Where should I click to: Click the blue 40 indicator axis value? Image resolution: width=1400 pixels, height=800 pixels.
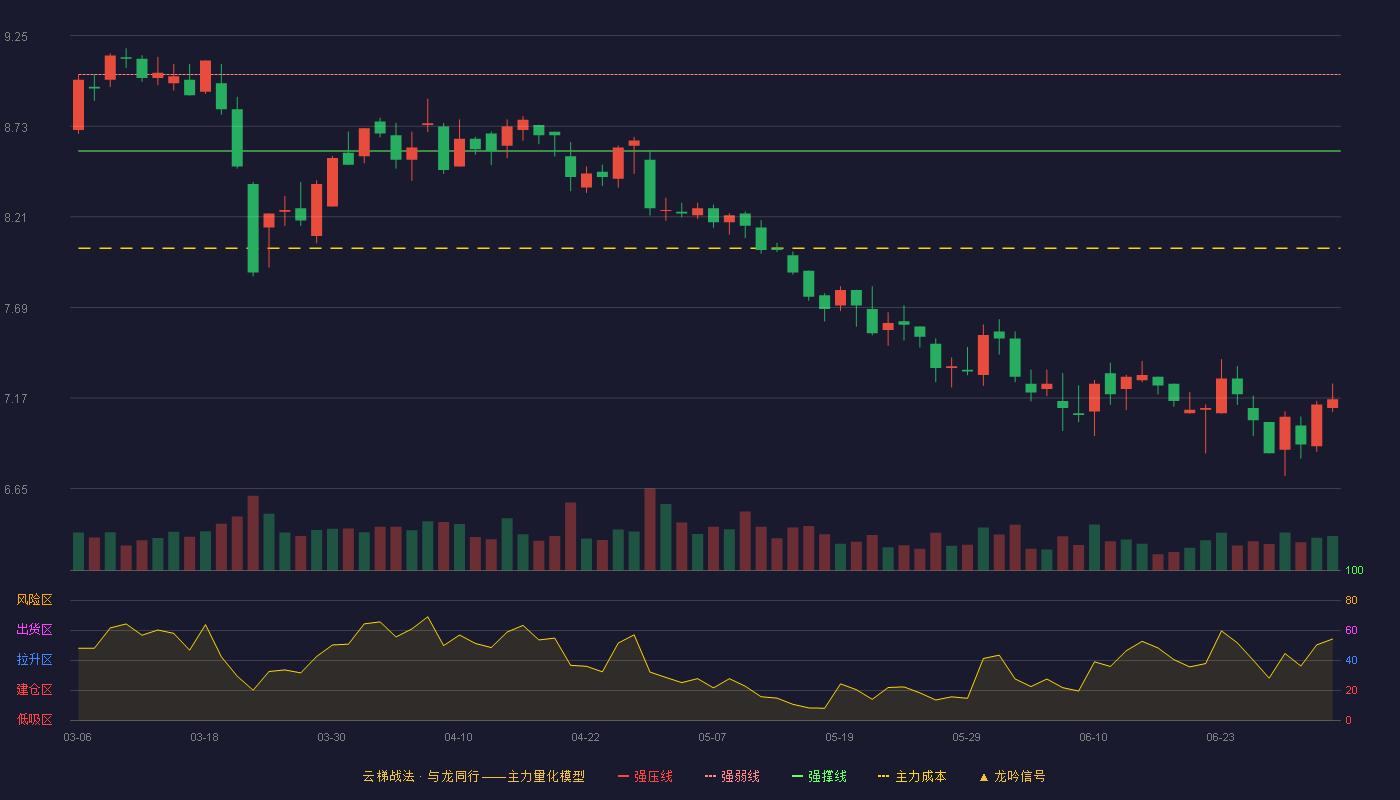click(1351, 661)
